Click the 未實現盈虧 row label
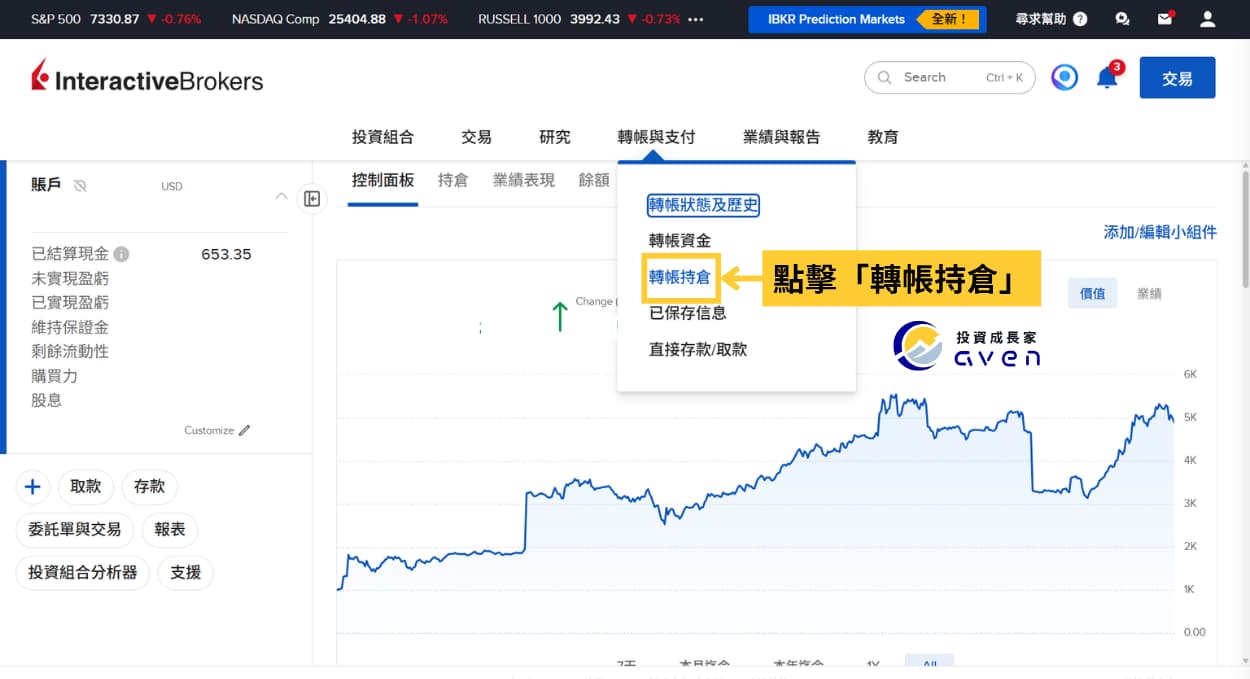This screenshot has height=679, width=1250. (x=70, y=279)
